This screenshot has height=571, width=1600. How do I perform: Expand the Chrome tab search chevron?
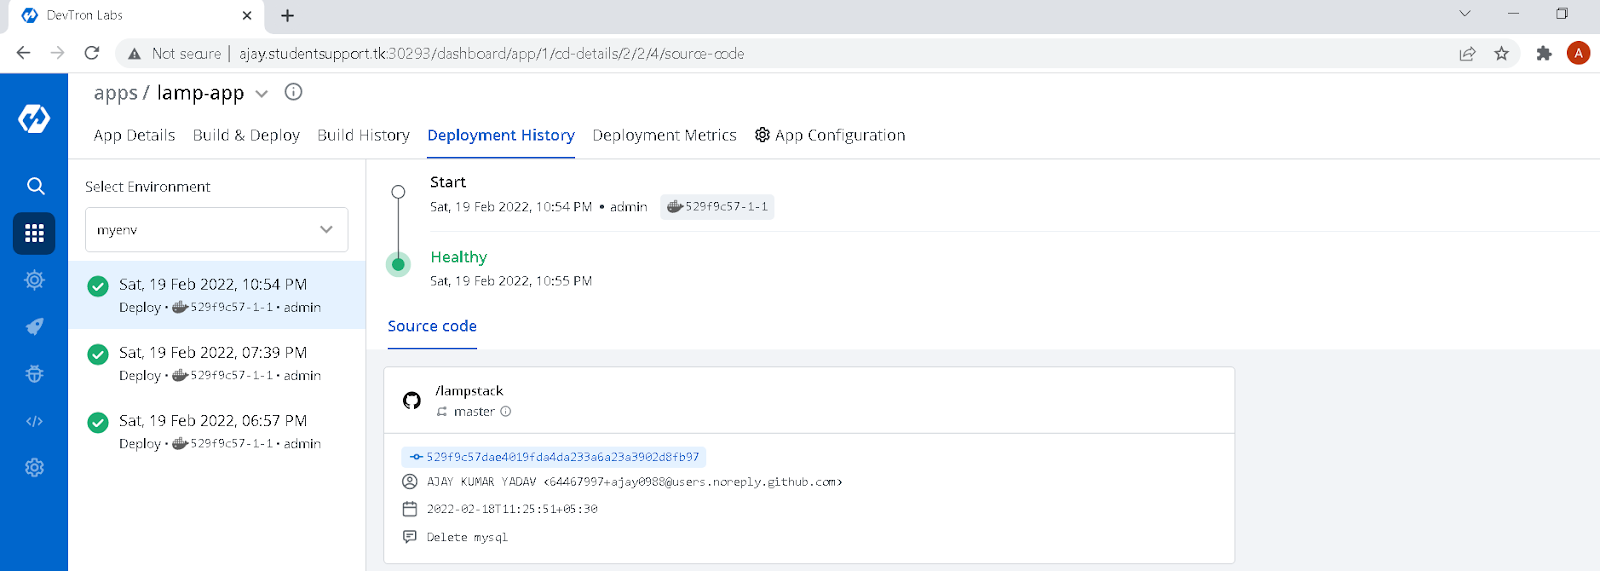1465,14
